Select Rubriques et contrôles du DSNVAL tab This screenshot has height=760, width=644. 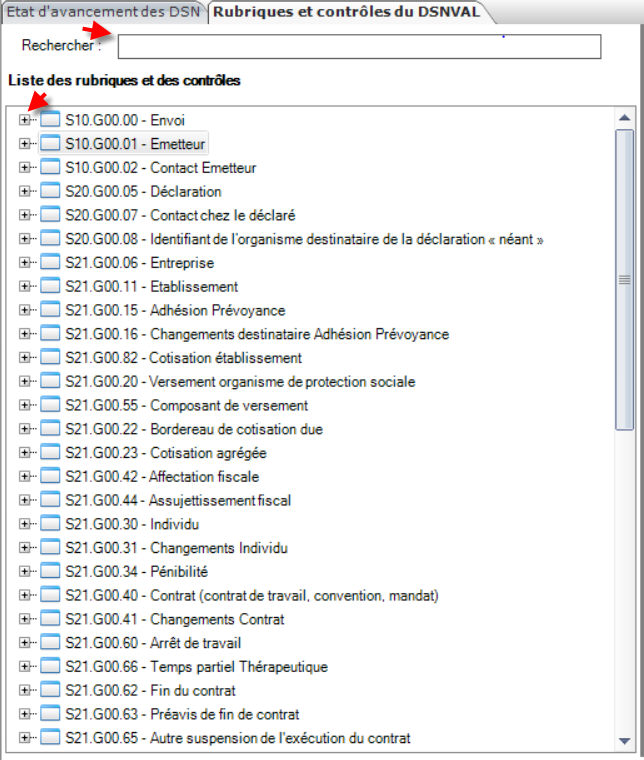click(x=346, y=12)
